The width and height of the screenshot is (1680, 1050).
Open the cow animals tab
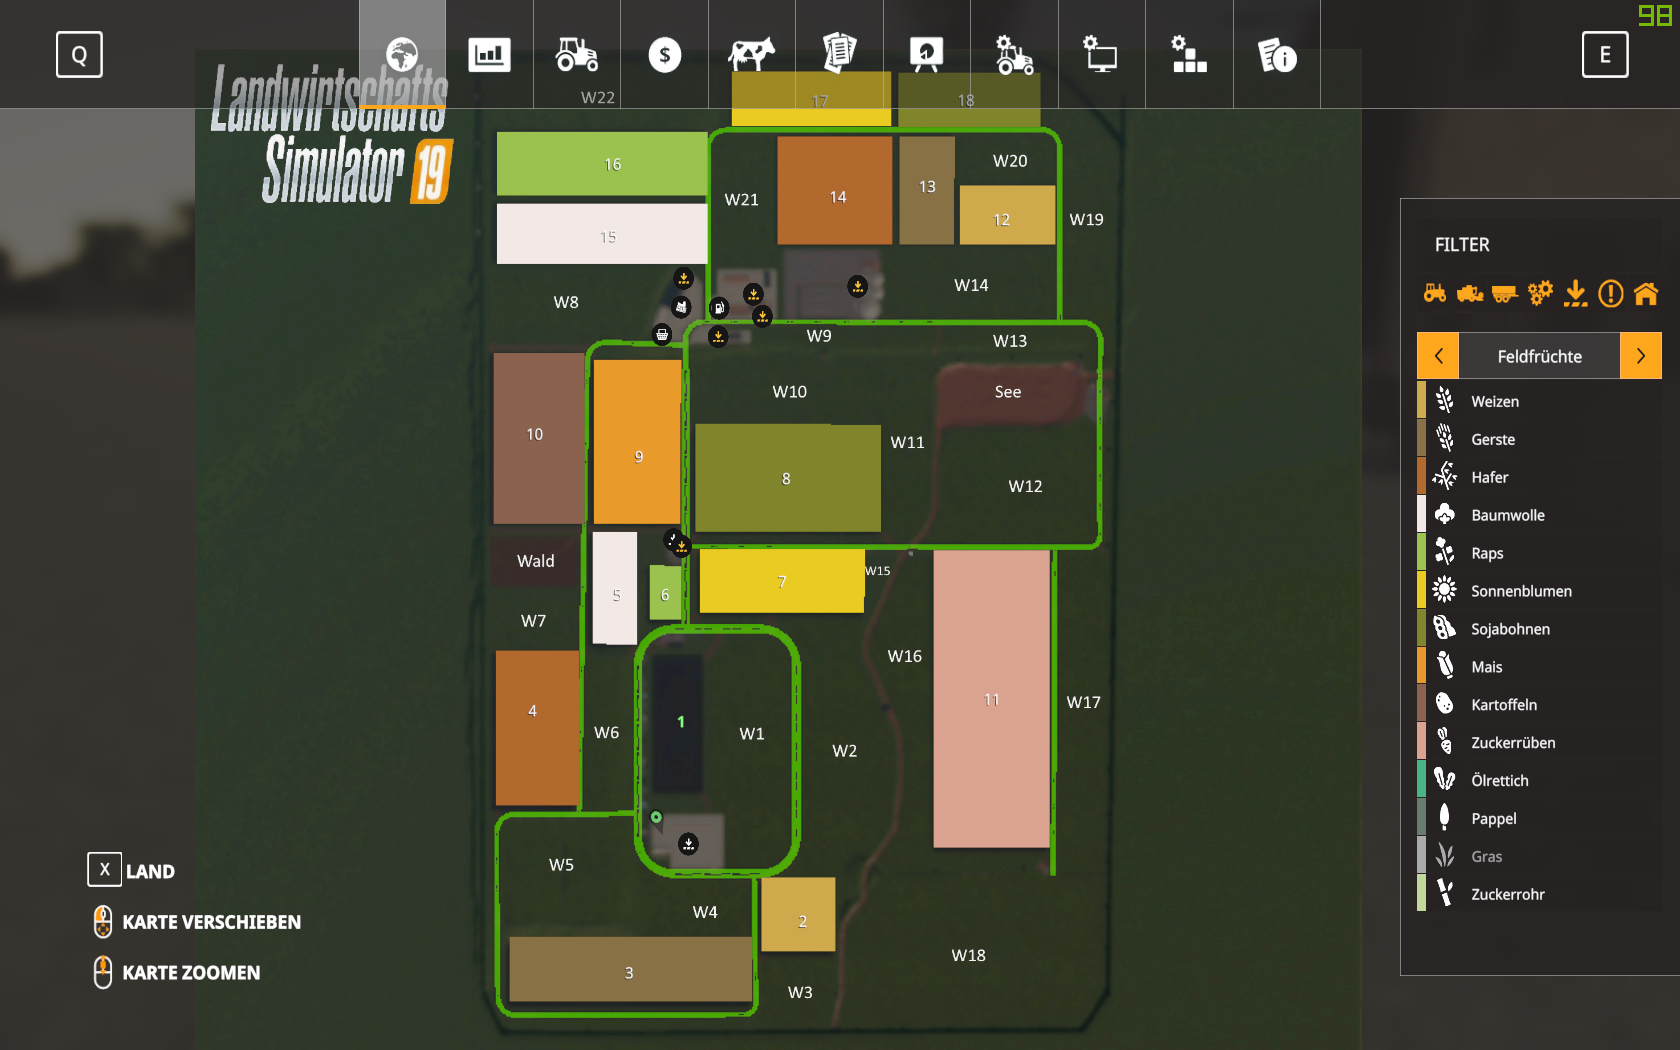(x=752, y=54)
